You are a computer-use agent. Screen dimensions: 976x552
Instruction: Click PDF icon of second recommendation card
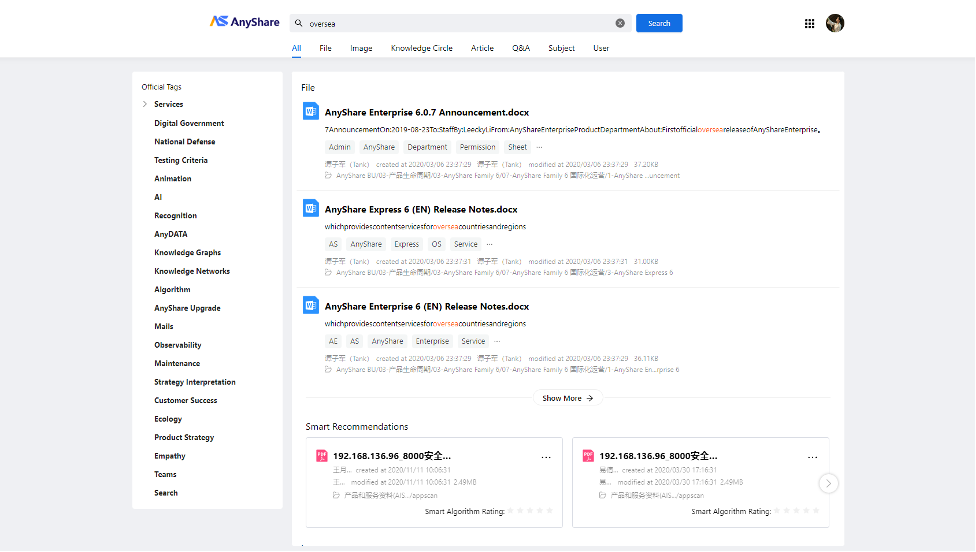click(588, 456)
